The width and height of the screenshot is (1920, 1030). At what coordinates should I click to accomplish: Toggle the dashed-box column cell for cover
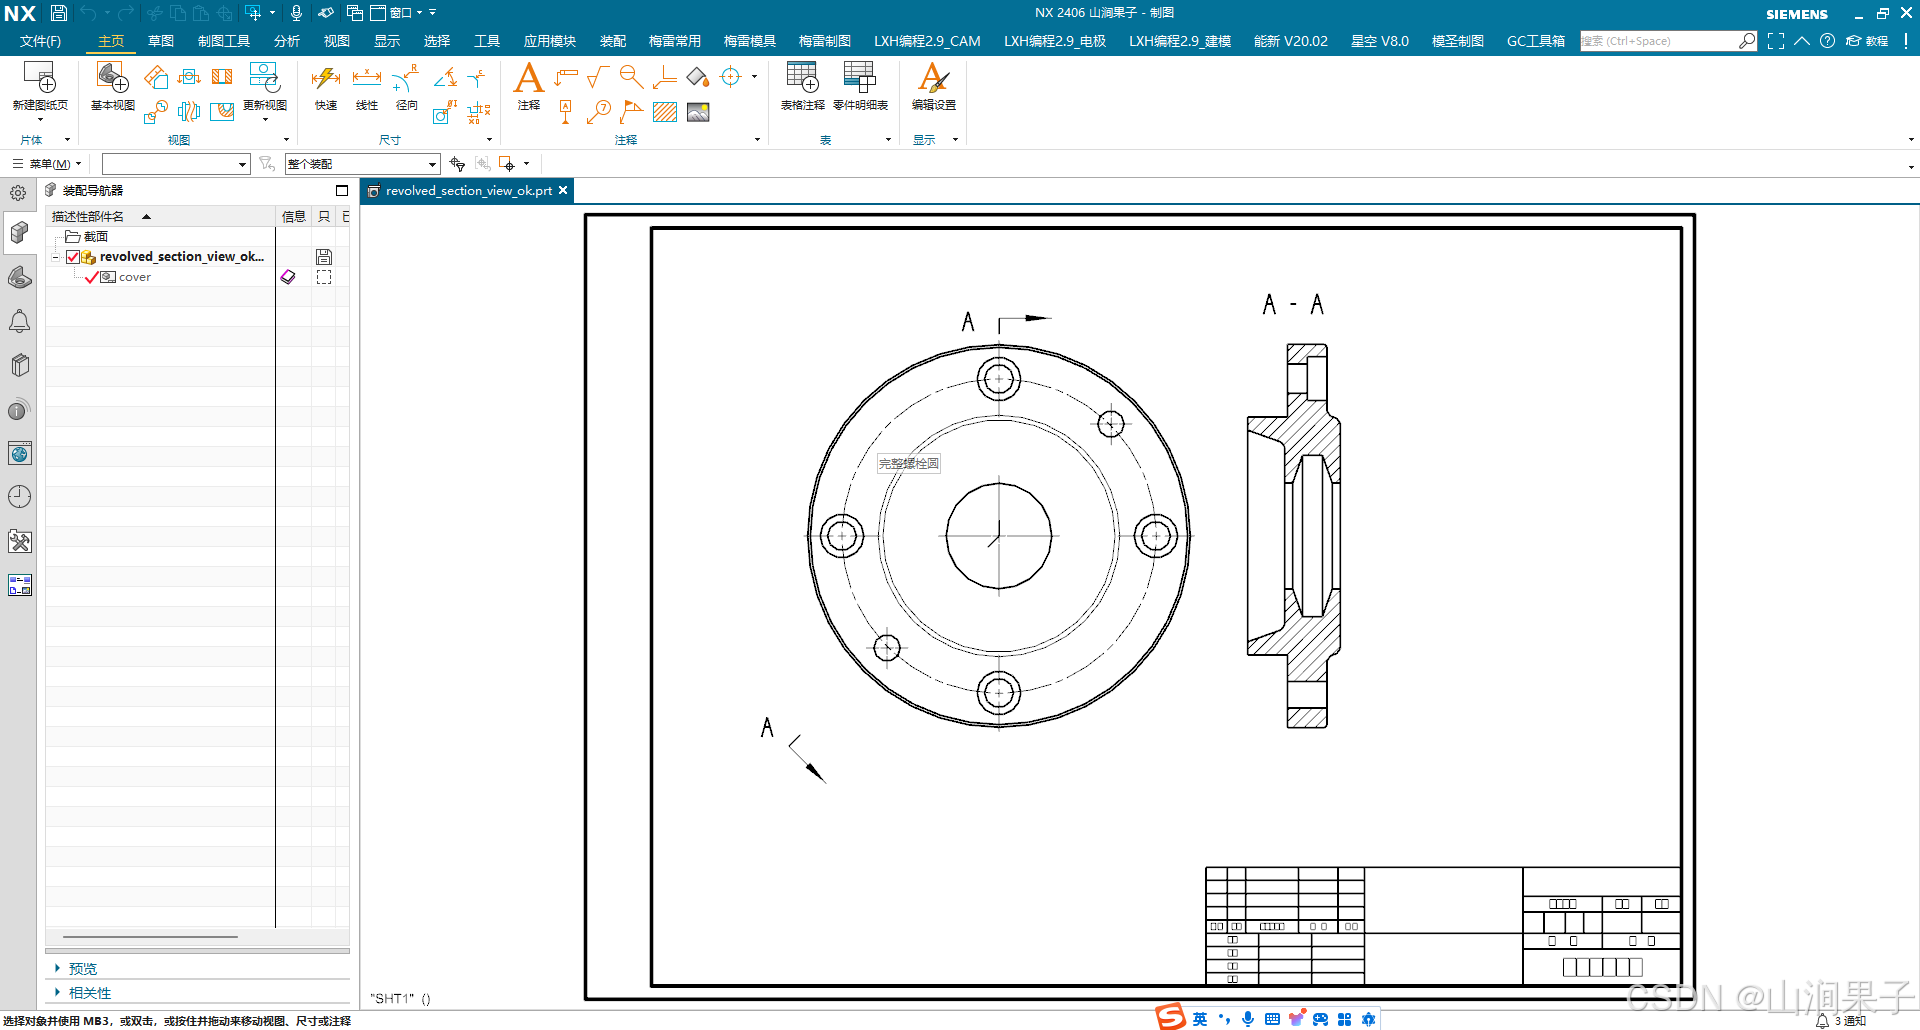tap(324, 277)
